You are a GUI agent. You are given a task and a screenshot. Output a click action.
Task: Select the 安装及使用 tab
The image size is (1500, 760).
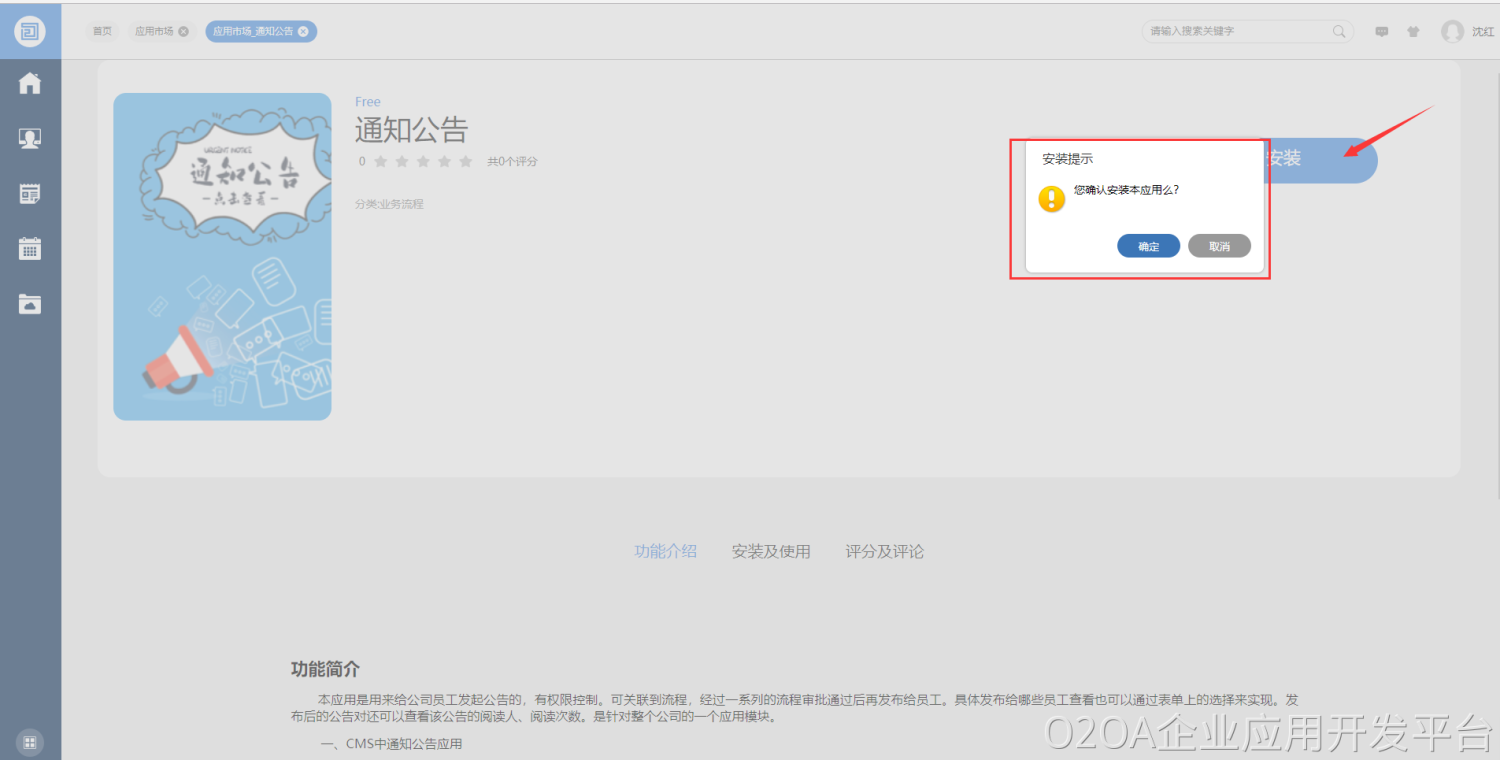pos(771,551)
